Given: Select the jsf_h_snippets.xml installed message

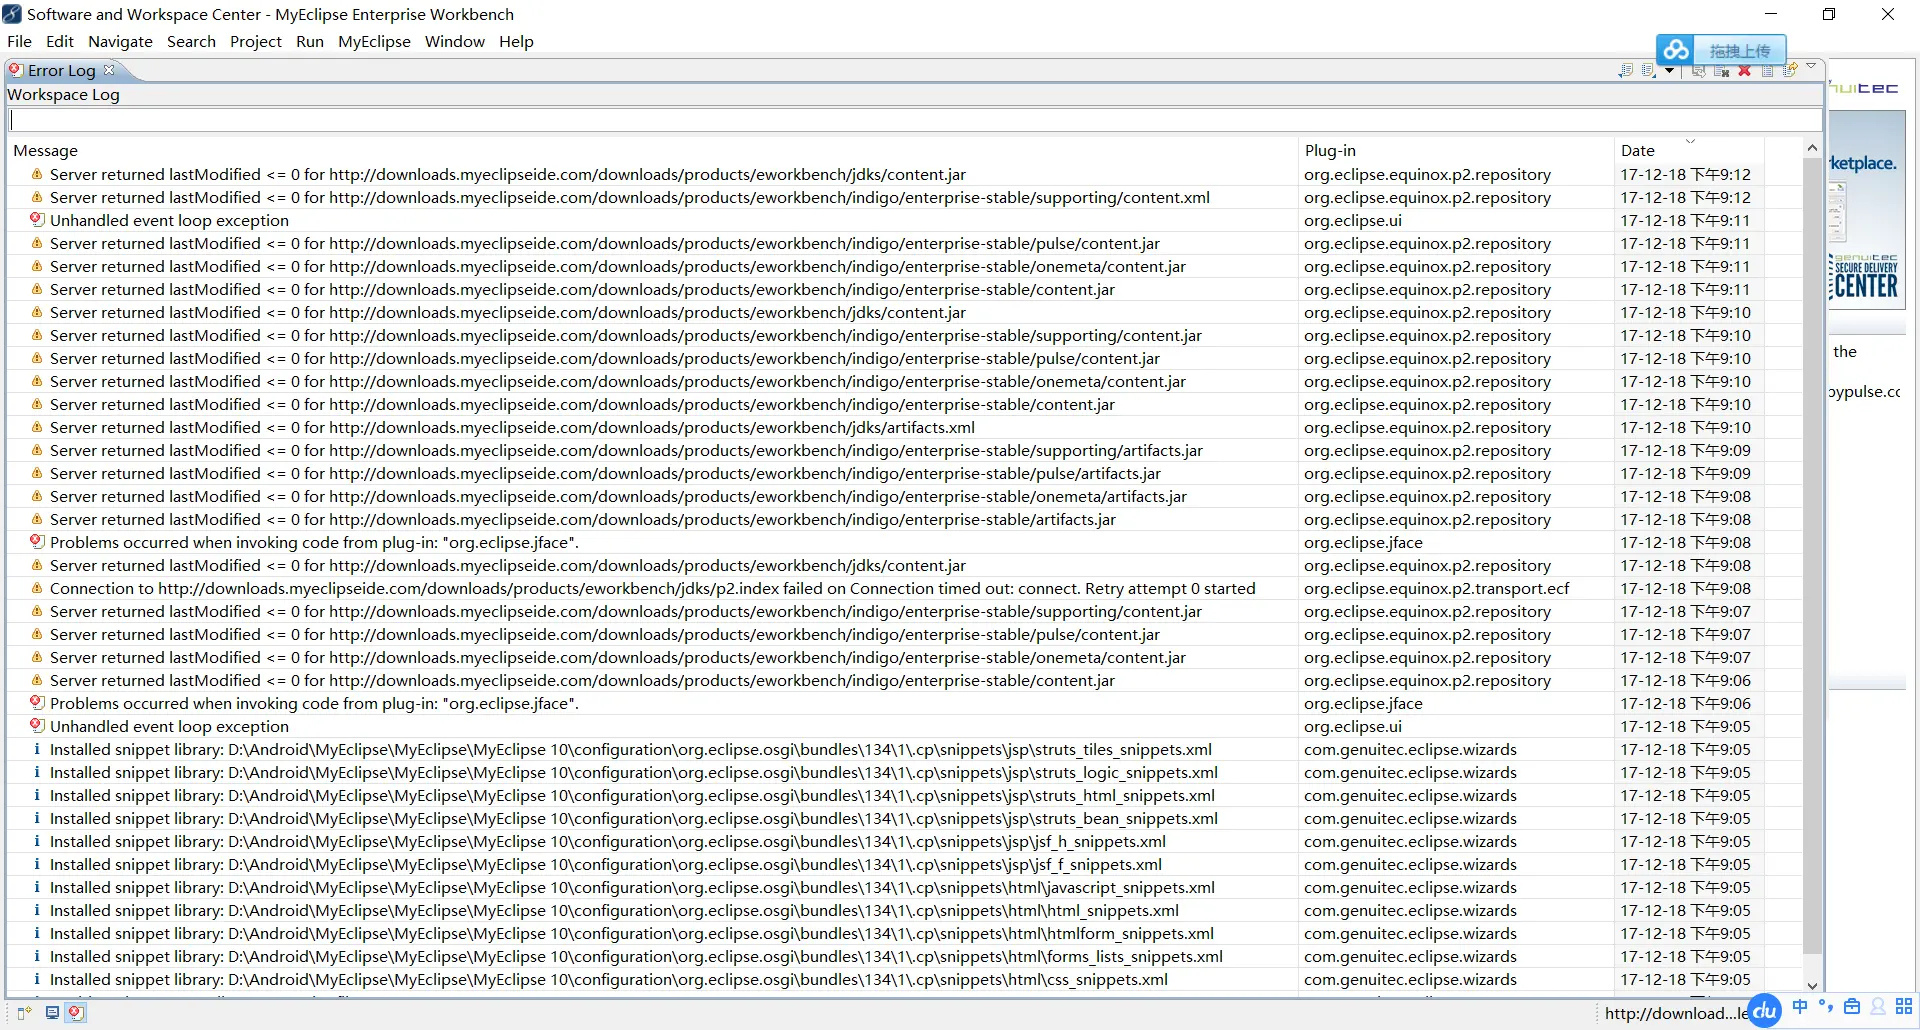Looking at the screenshot, I should click(608, 841).
